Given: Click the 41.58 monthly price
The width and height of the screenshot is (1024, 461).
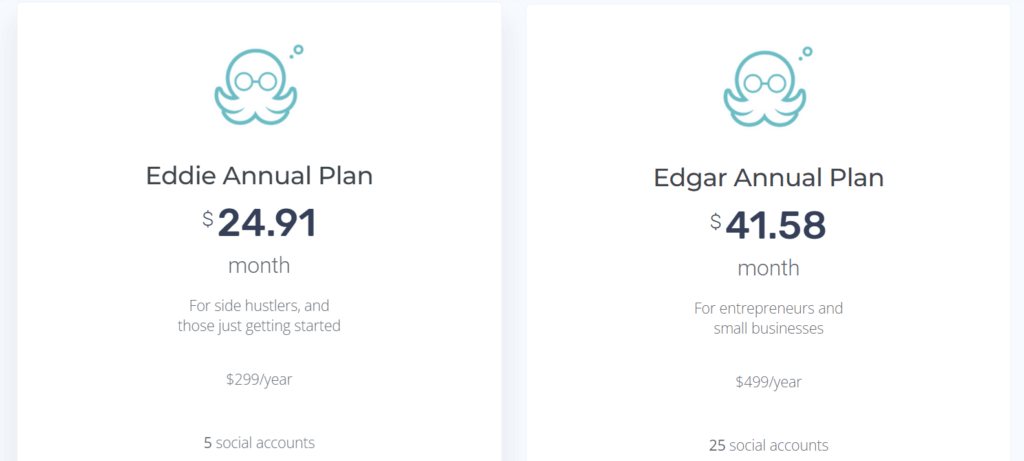Looking at the screenshot, I should pyautogui.click(x=776, y=225).
